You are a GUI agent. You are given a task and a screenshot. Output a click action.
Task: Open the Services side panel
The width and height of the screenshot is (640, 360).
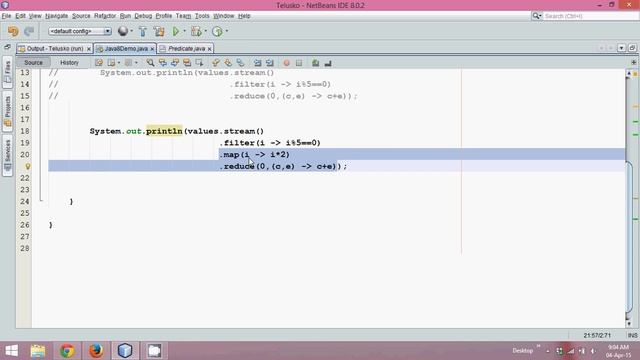pos(7,155)
